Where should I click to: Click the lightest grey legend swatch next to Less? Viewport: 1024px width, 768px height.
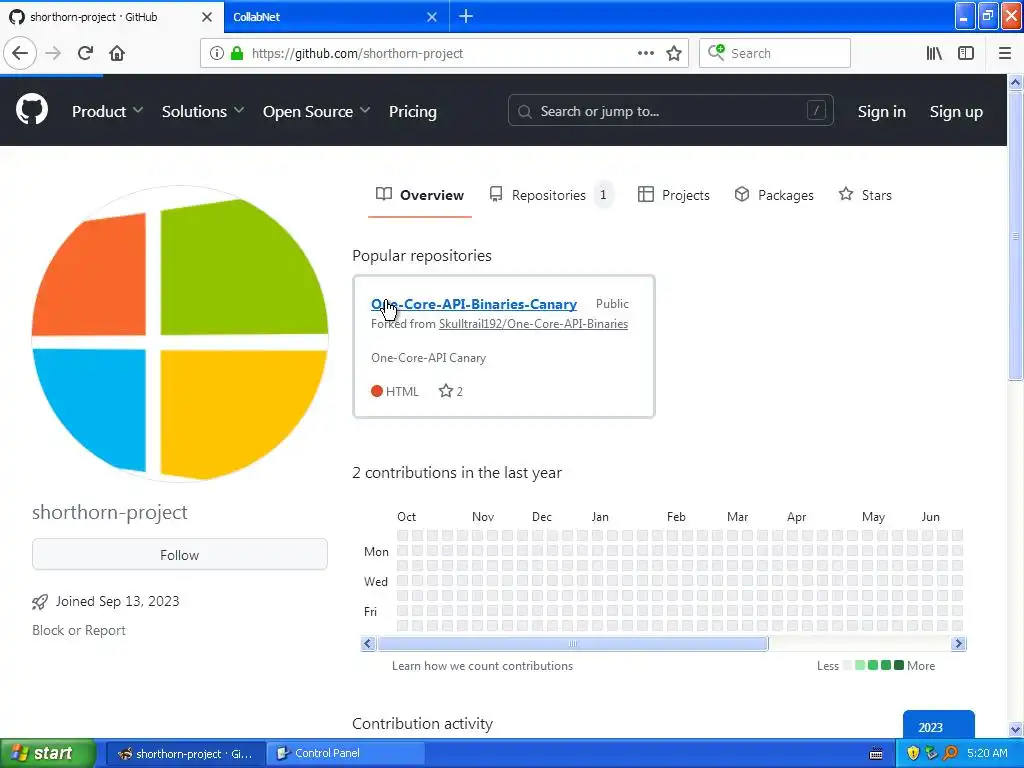[847, 665]
